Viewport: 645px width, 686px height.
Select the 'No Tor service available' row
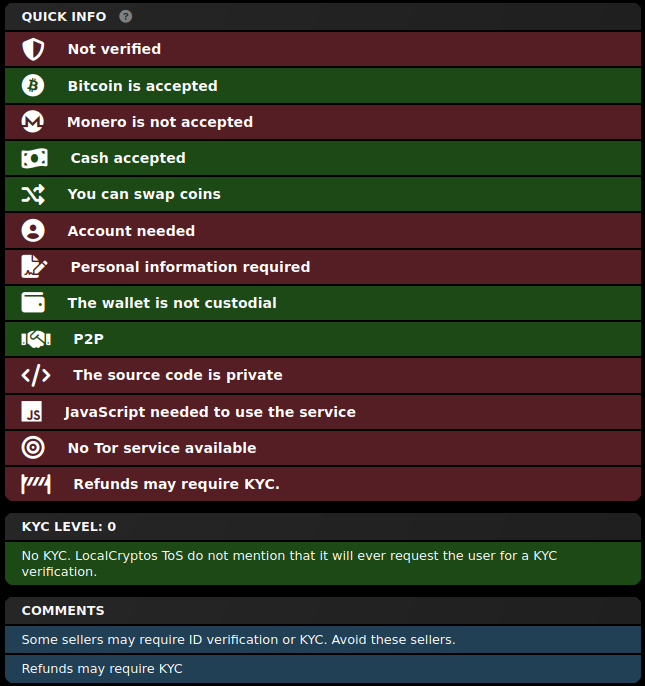(x=323, y=448)
